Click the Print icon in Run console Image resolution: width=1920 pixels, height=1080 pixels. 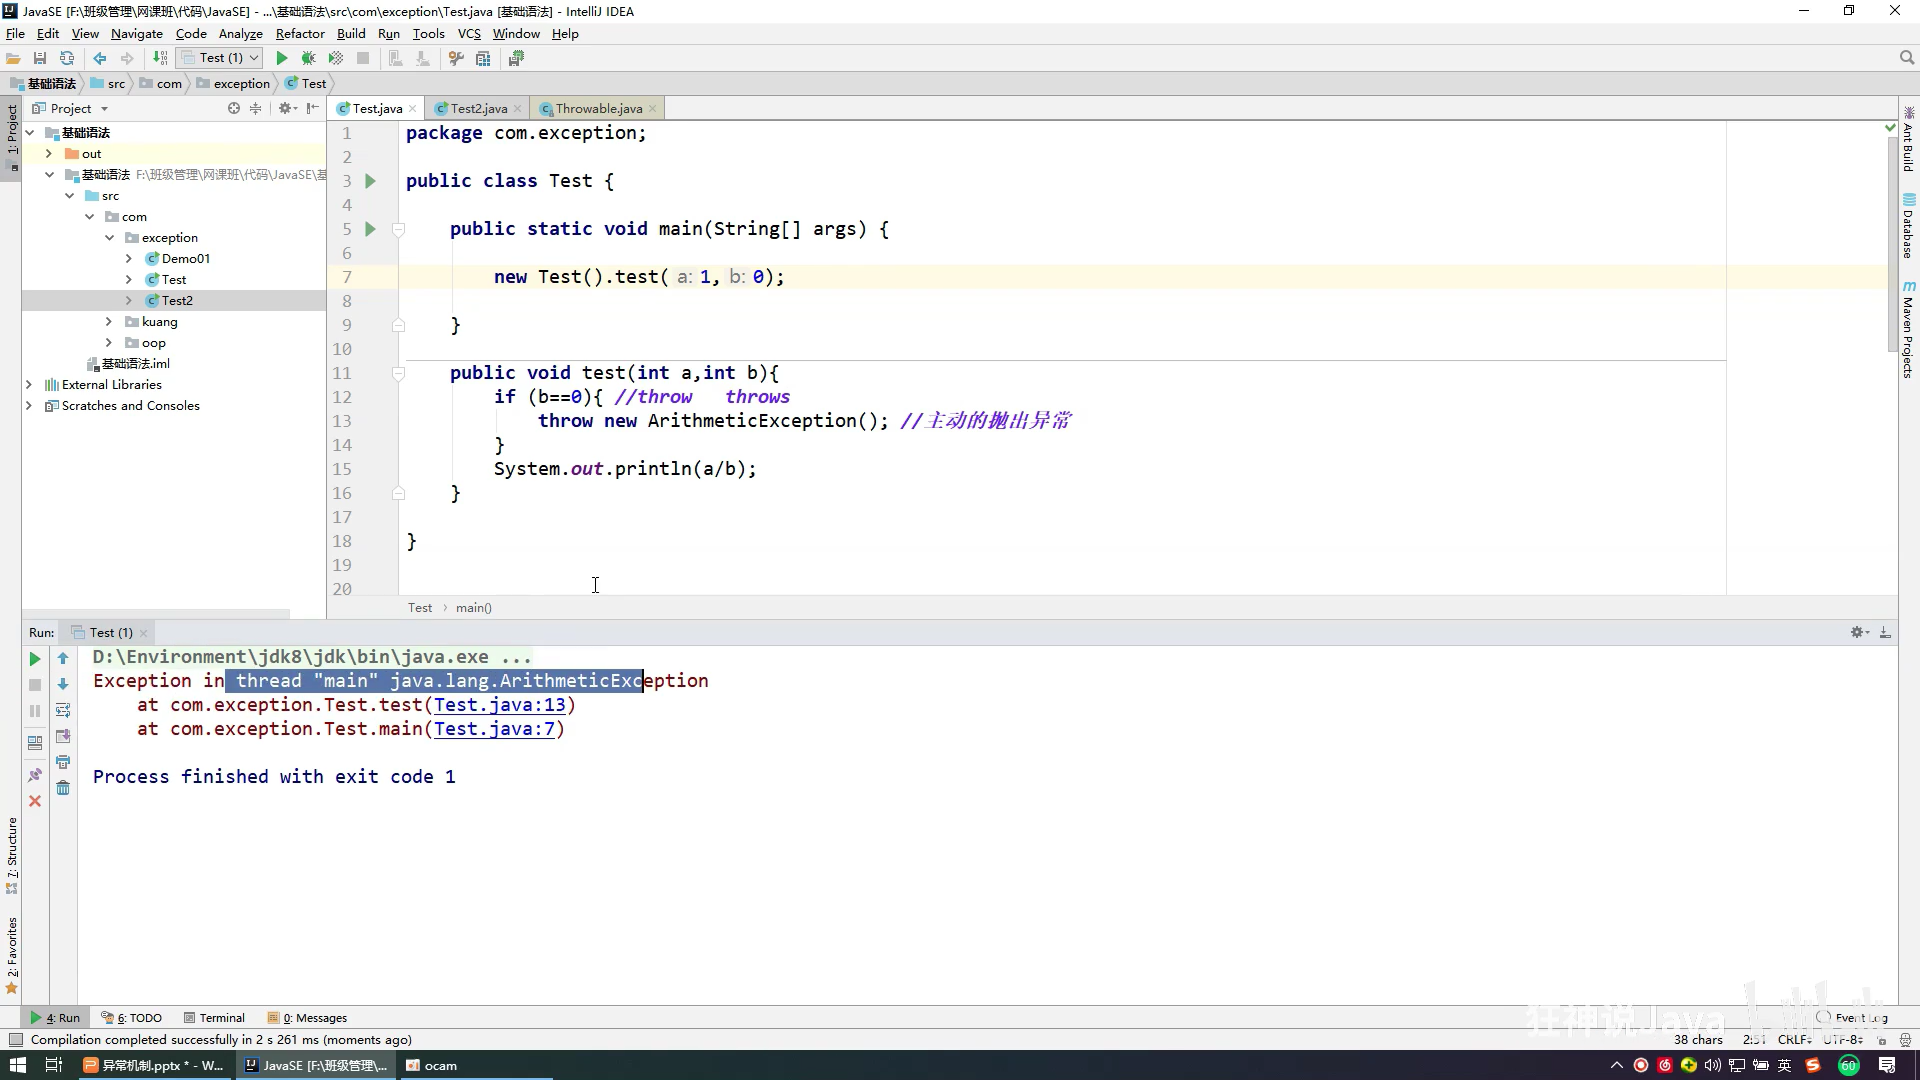coord(63,762)
